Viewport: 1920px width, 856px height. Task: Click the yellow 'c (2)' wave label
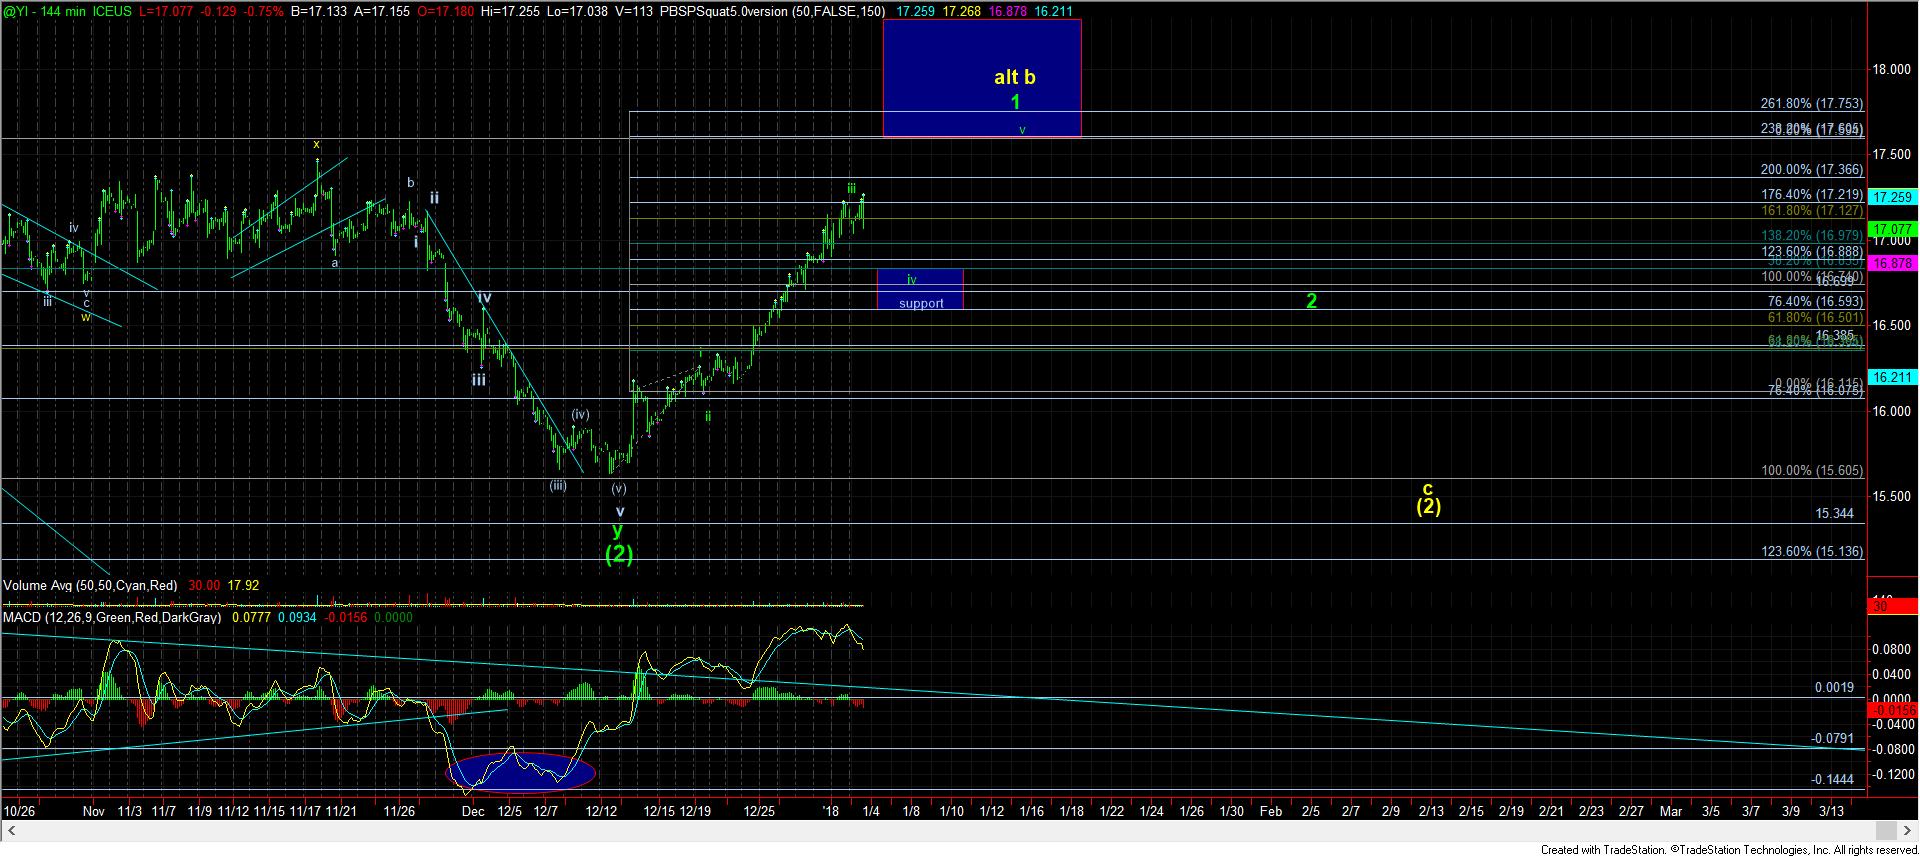pyautogui.click(x=1428, y=498)
